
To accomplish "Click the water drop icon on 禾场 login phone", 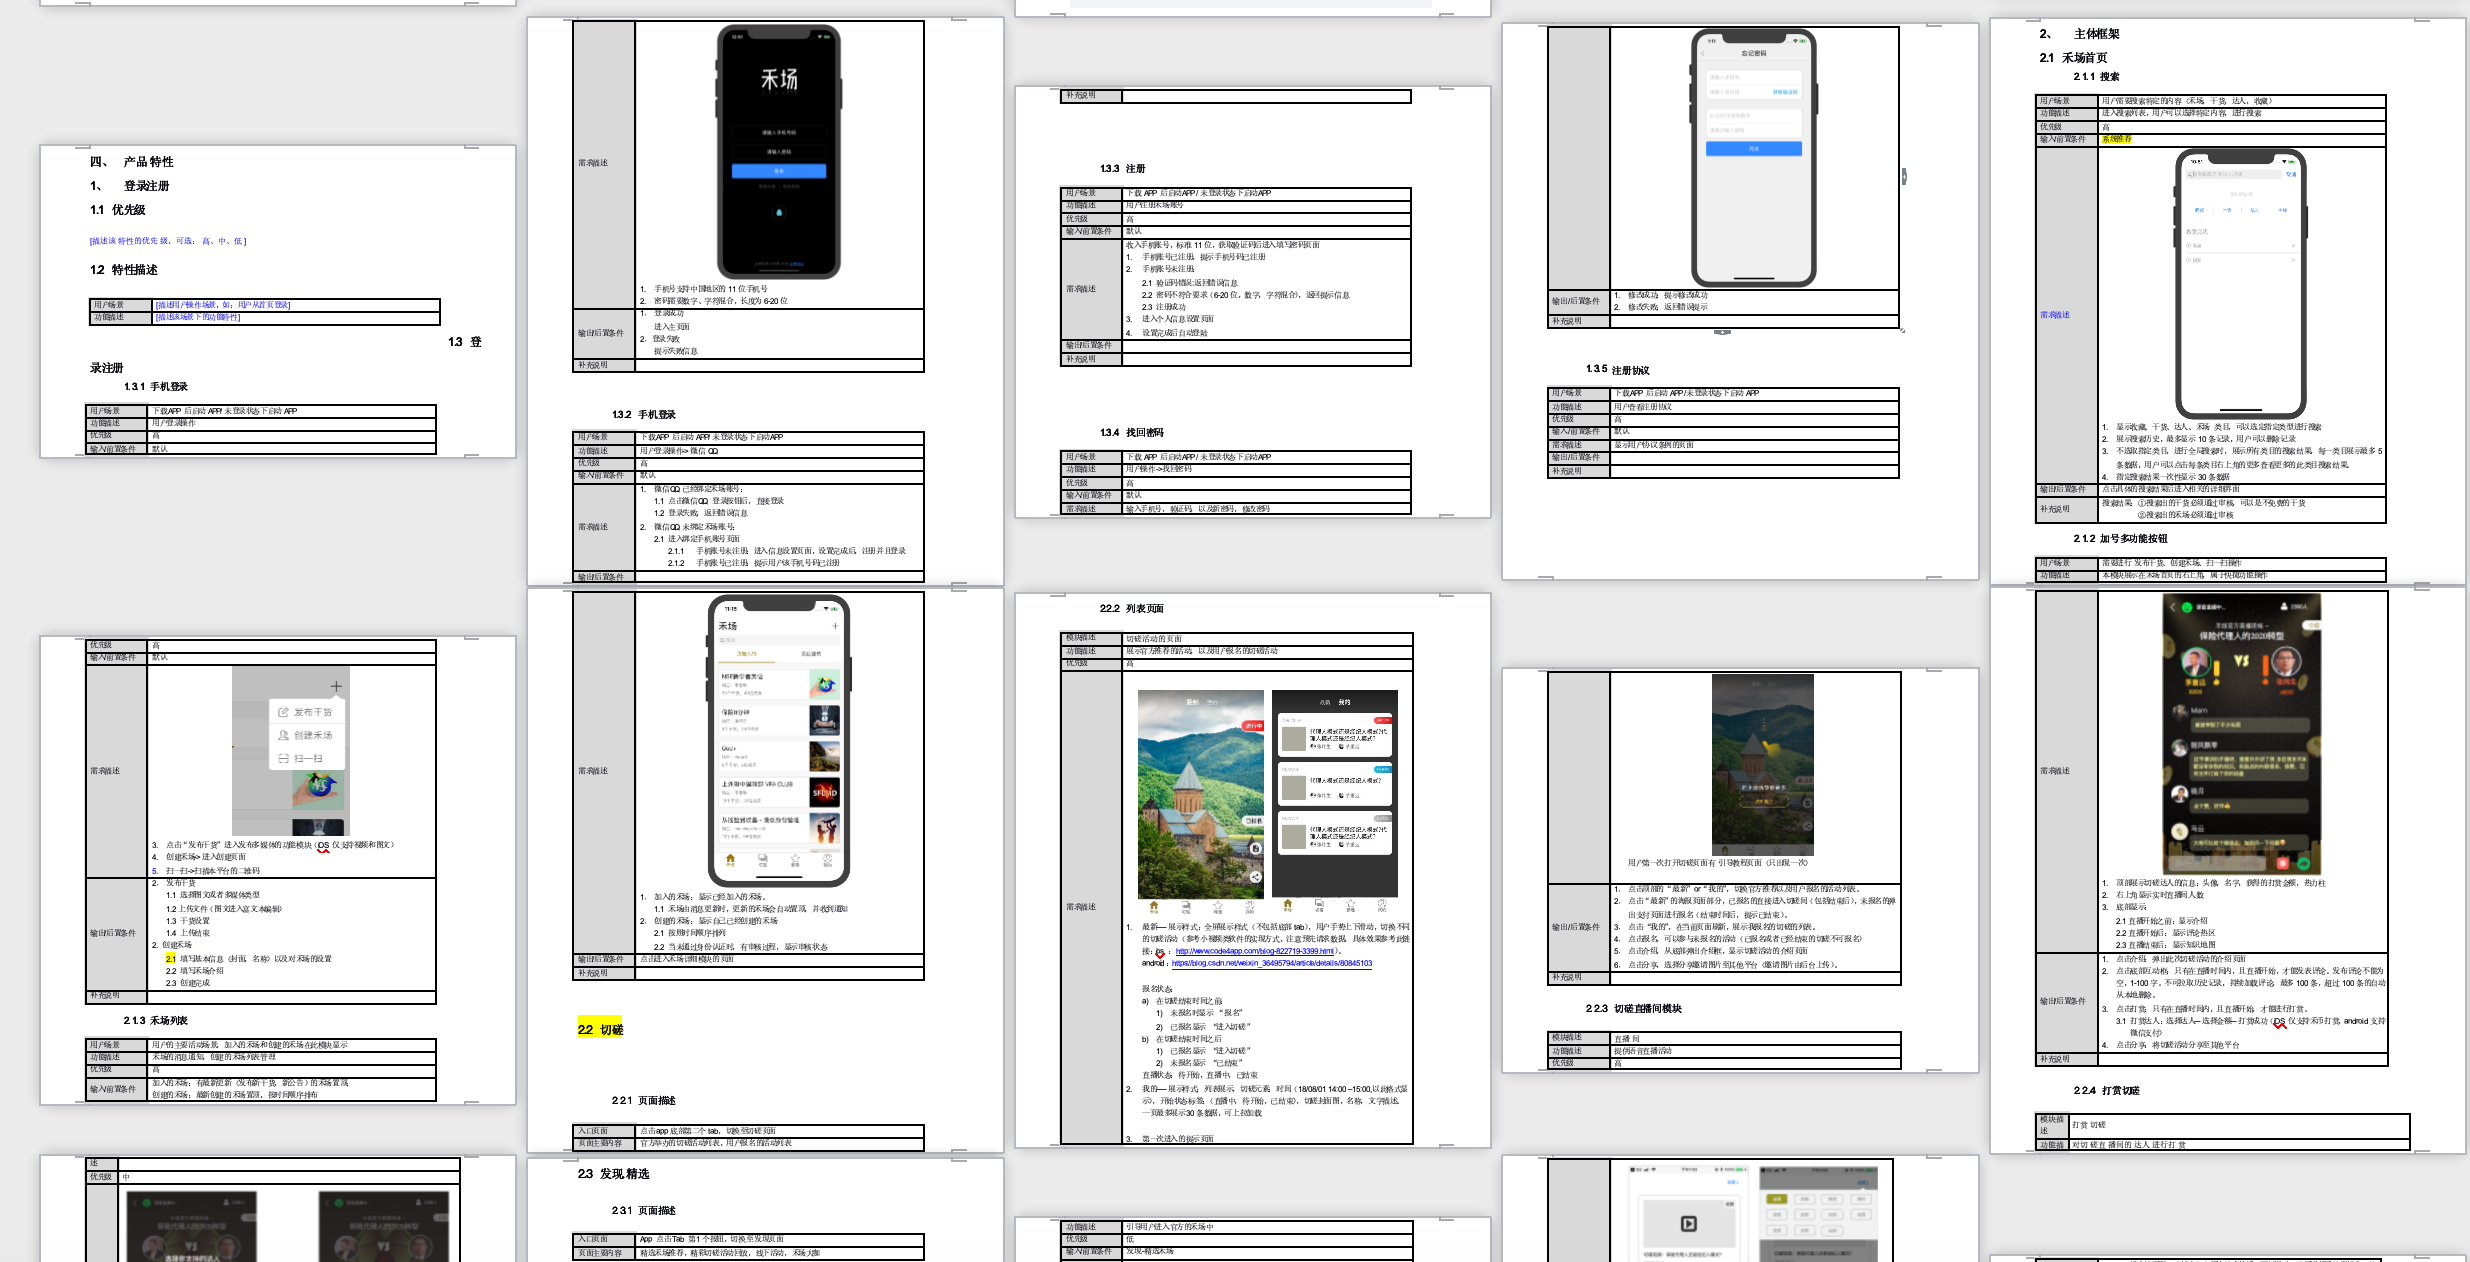I will pyautogui.click(x=779, y=212).
